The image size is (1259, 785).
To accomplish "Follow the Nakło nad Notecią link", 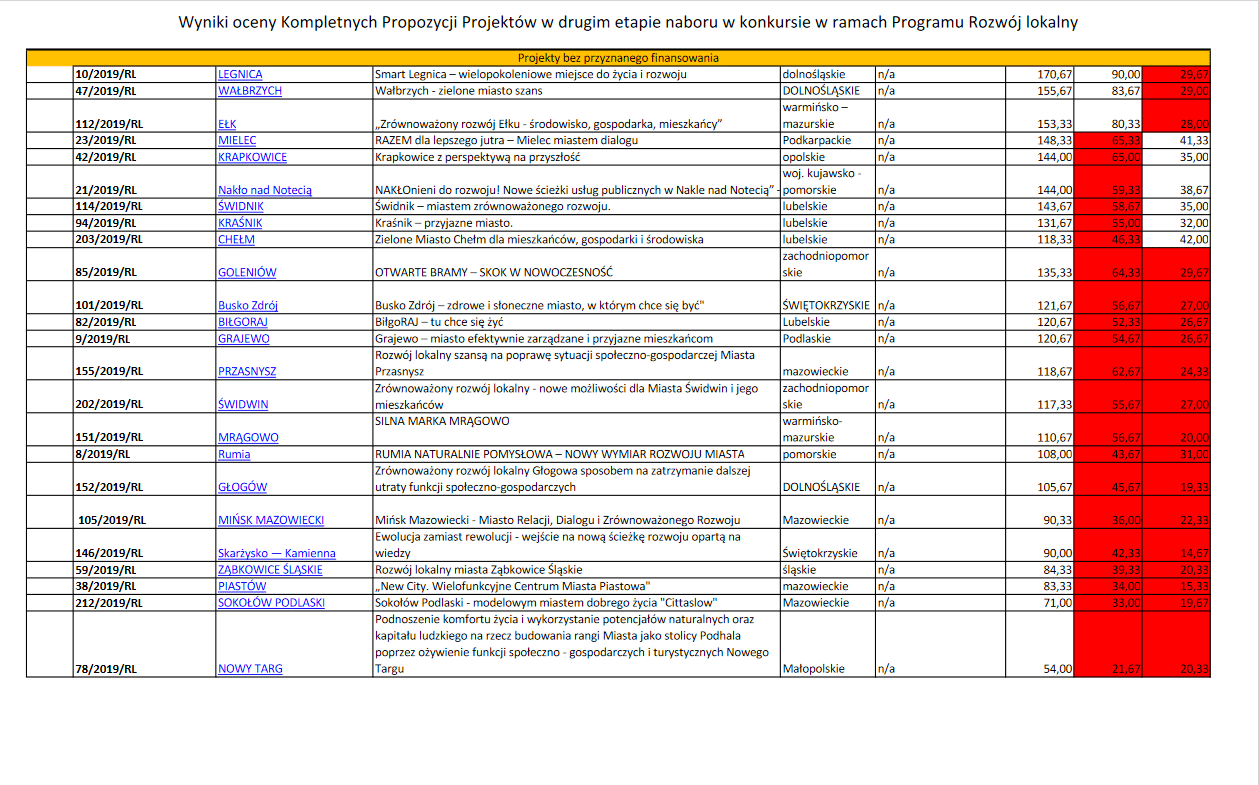I will coord(265,190).
